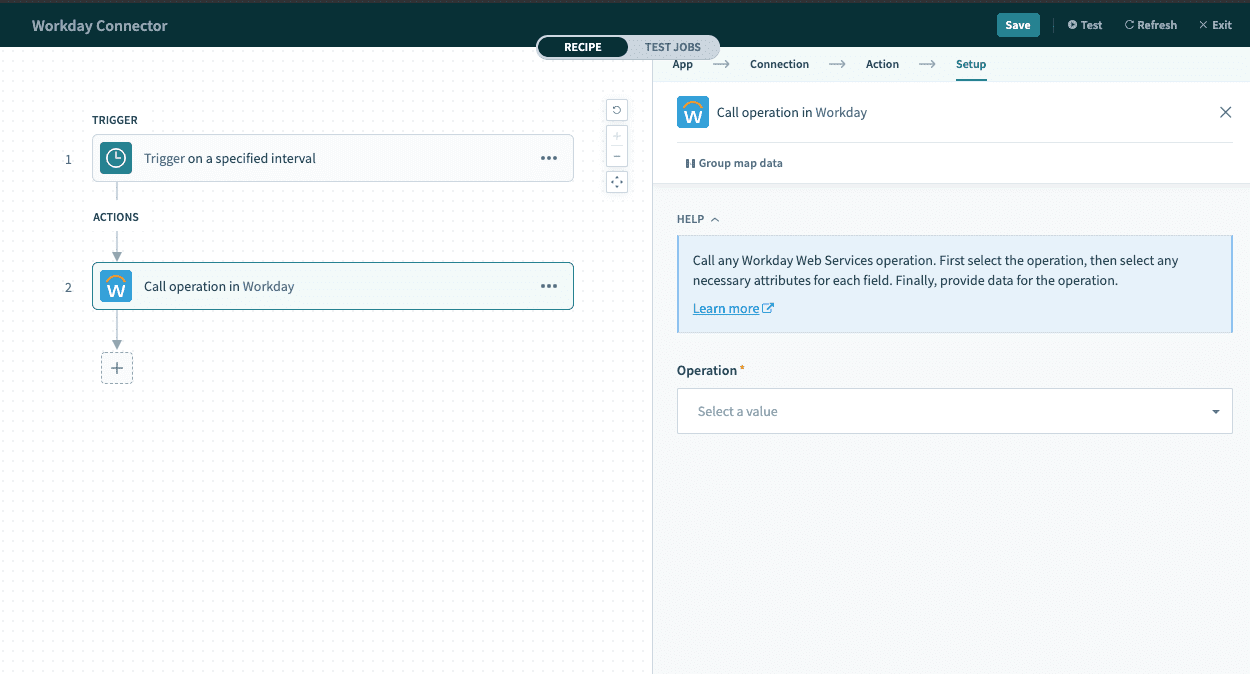Viewport: 1250px width, 674px height.
Task: Add a new step using the plus button
Action: [117, 368]
